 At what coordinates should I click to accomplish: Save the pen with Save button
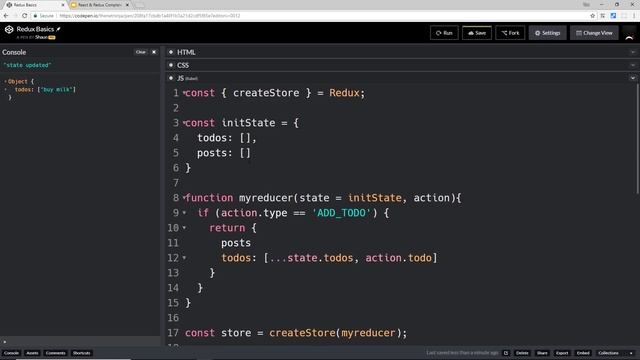coord(477,33)
